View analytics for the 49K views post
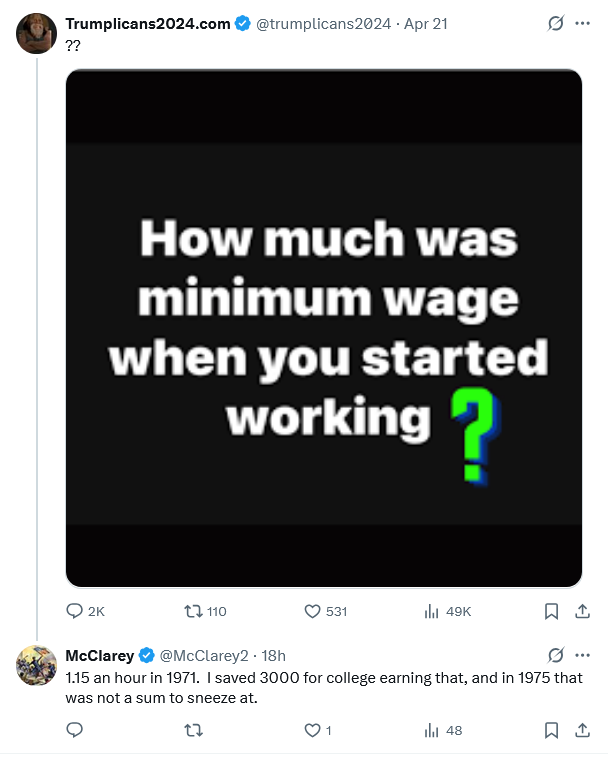This screenshot has width=609, height=763. [x=433, y=611]
